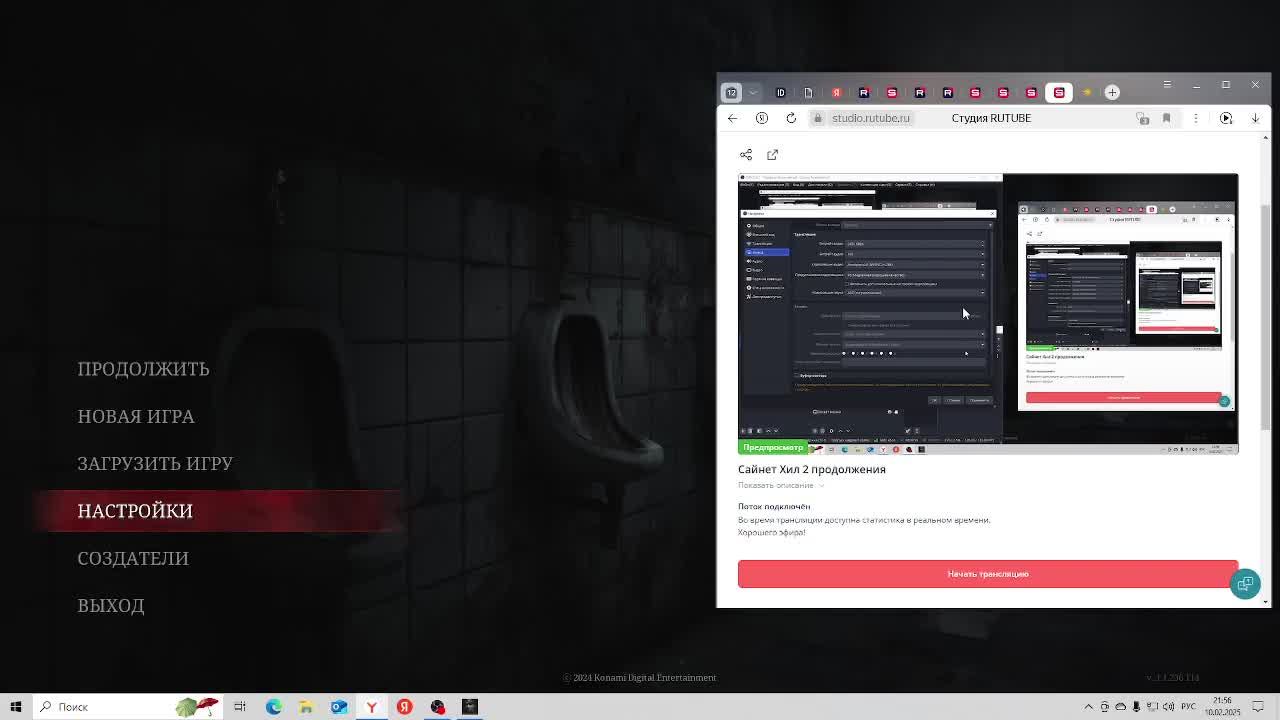Click the stream title Сайнет Хил 2 продолжения
The height and width of the screenshot is (720, 1280).
[812, 469]
